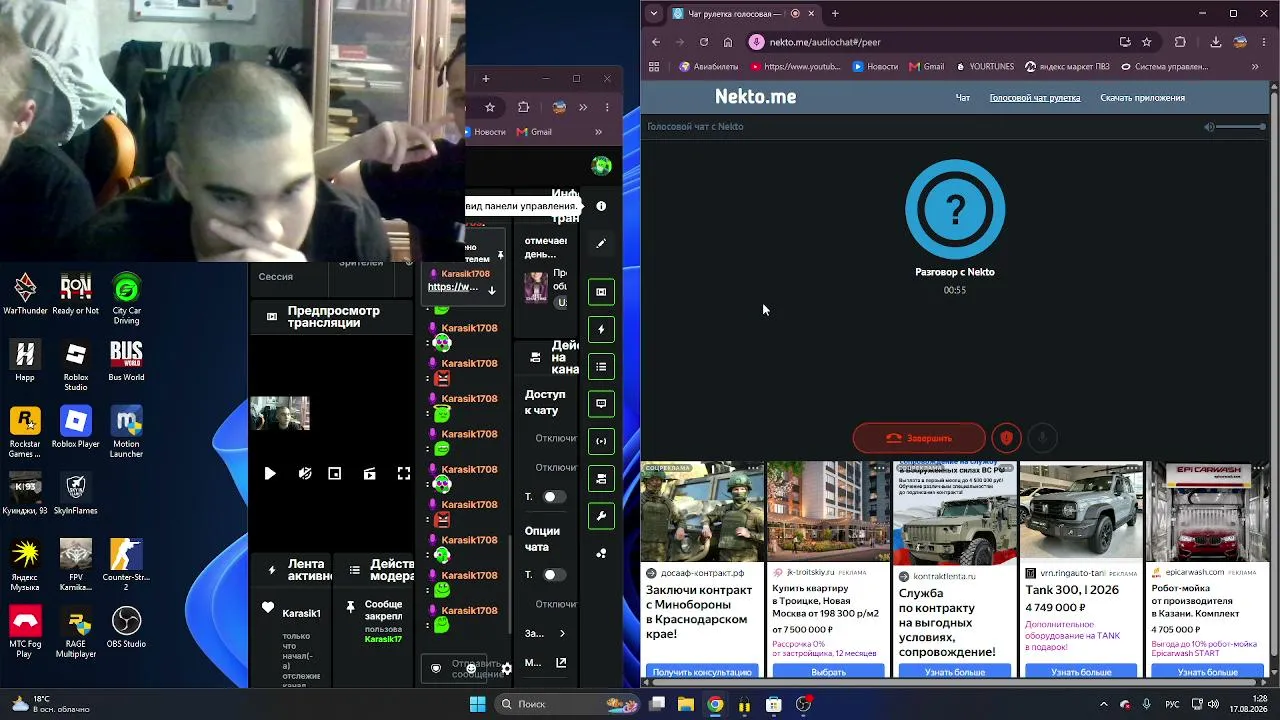Expand hidden bookmarks chevron in Nekto browser

click(1255, 67)
